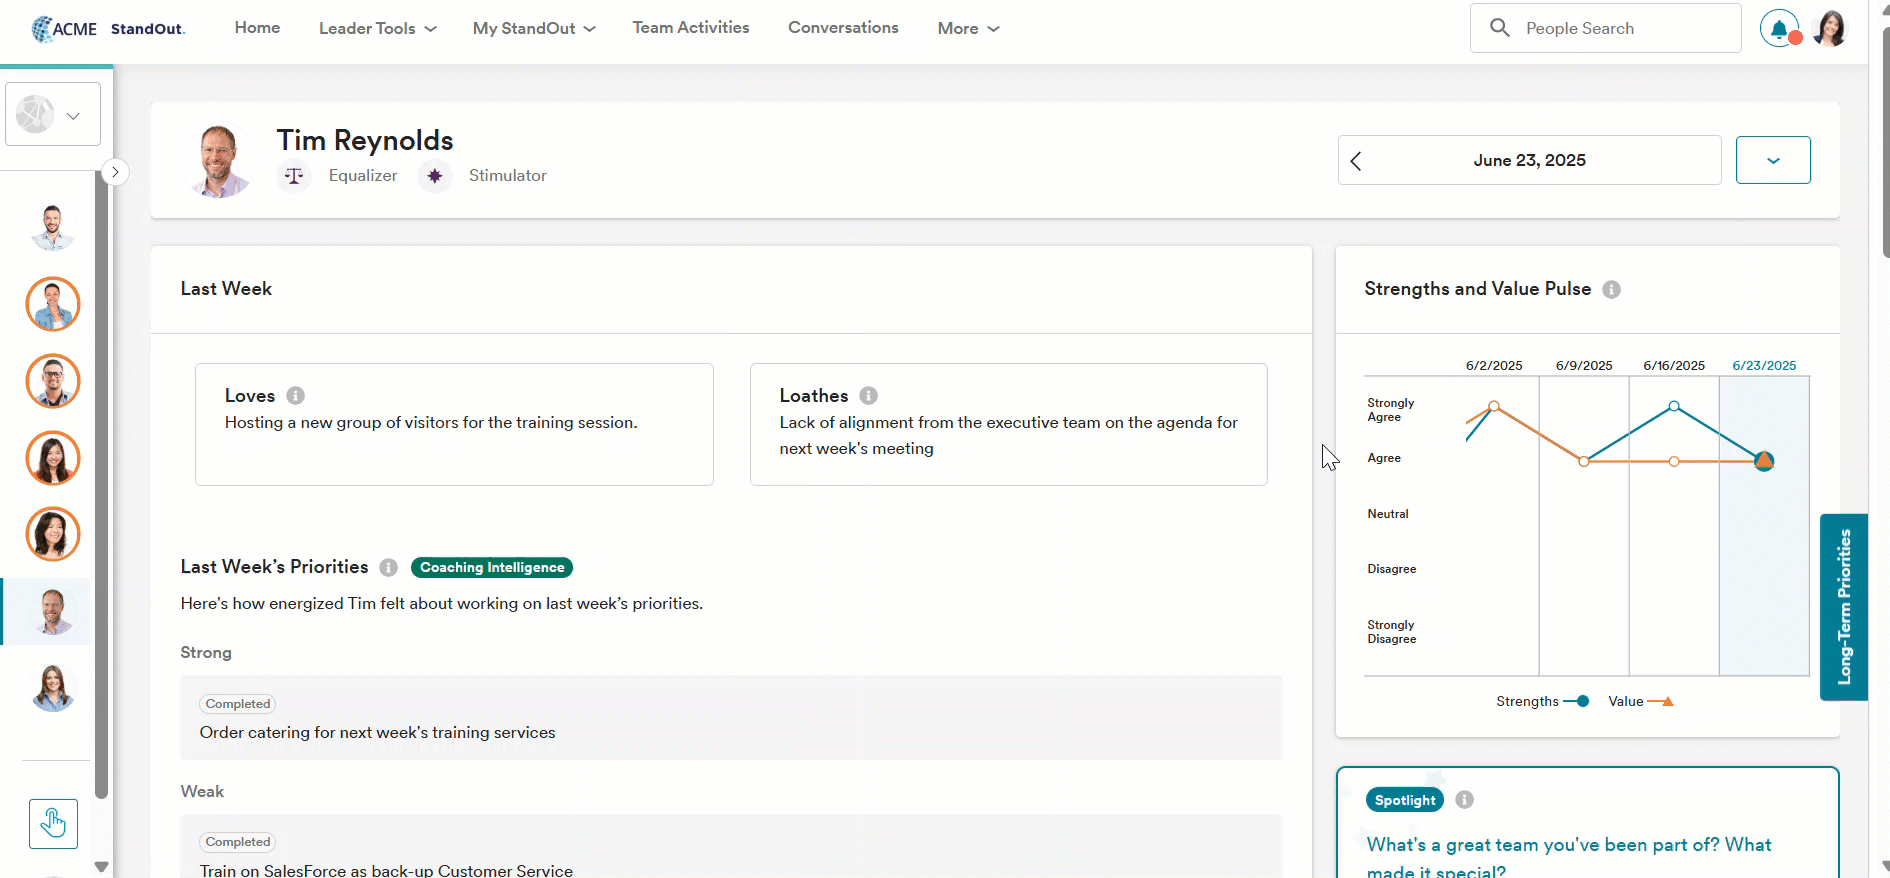Click the 6/2 Value data point

1494,406
